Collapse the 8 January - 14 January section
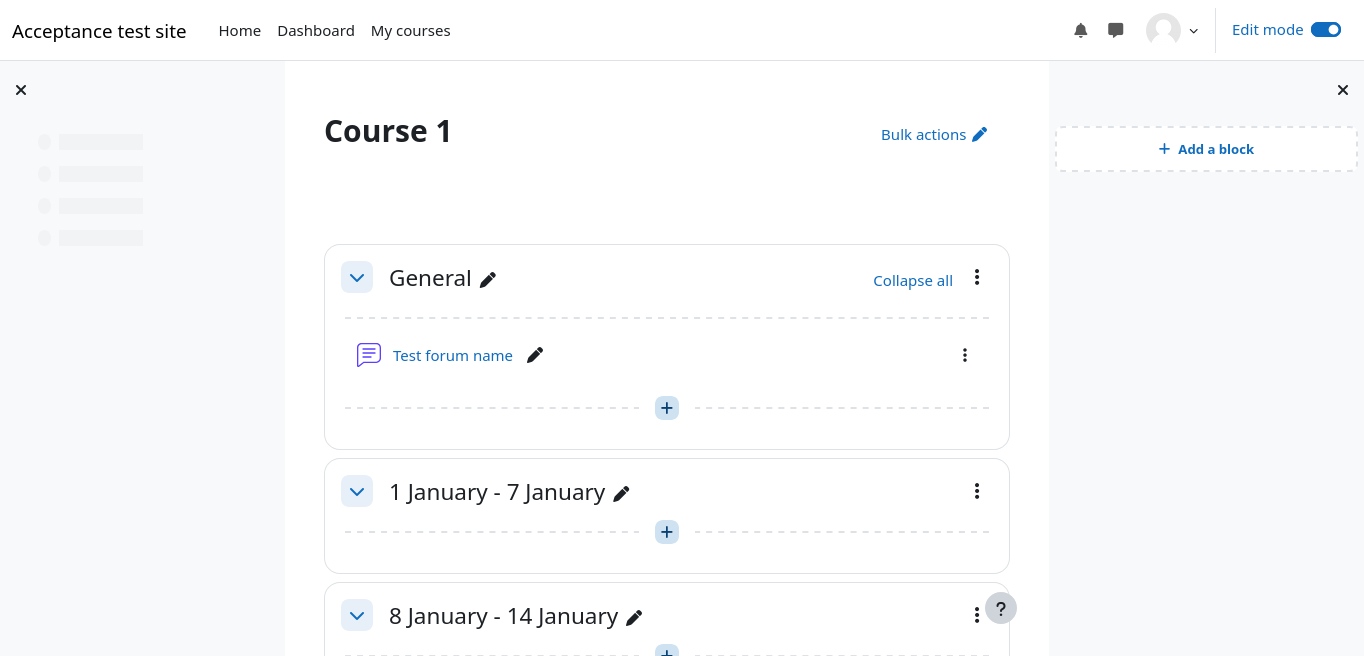The height and width of the screenshot is (656, 1364). click(x=357, y=616)
